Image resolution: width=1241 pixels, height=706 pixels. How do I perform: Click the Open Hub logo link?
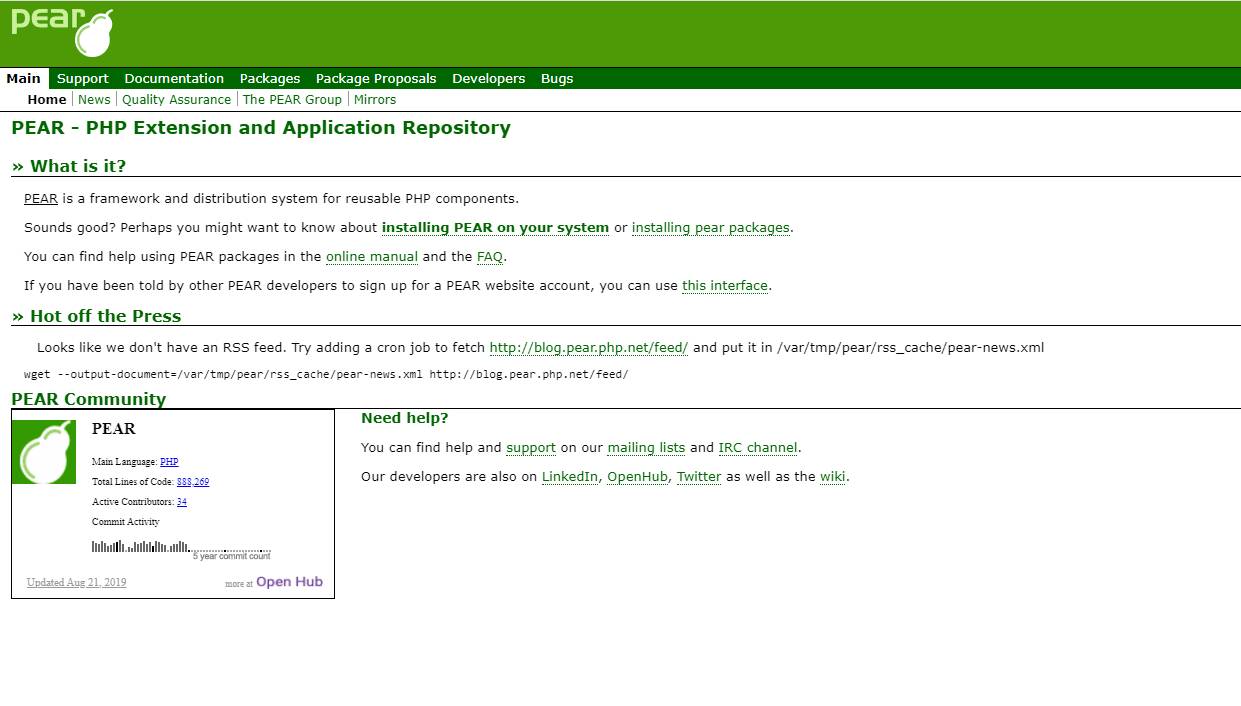coord(289,582)
